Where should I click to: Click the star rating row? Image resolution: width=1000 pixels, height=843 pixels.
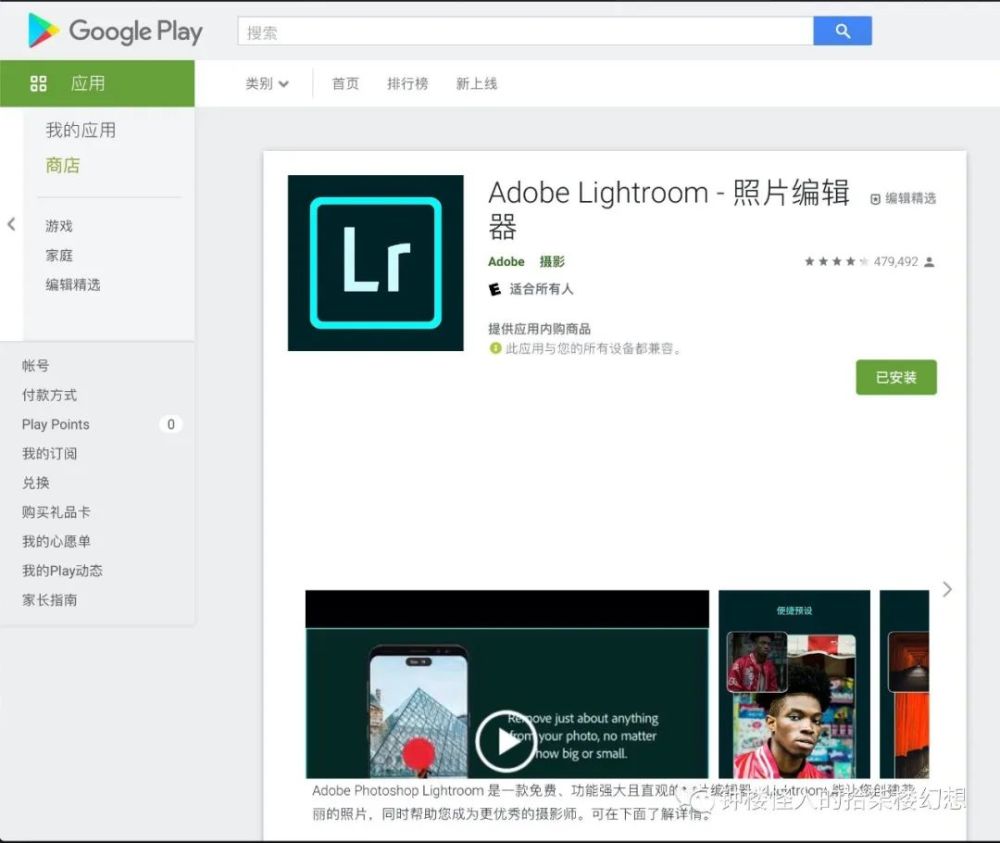coord(836,261)
